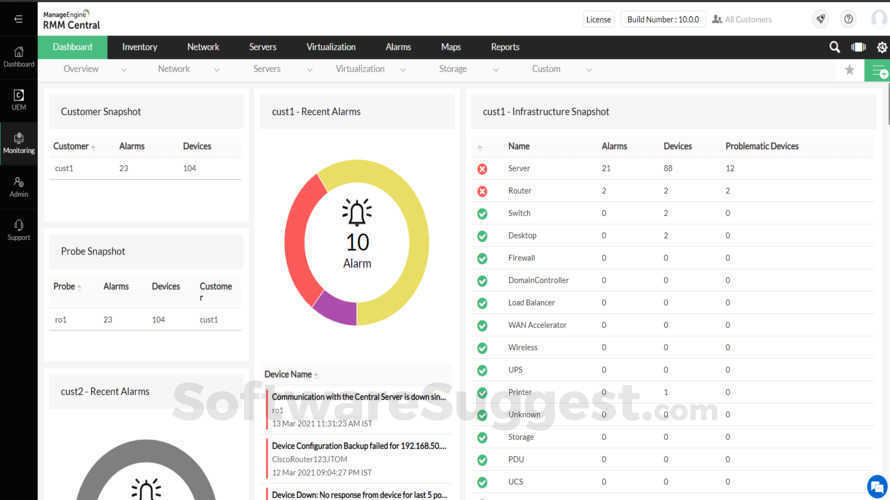This screenshot has height=500, width=890.
Task: Expand the Overview dropdown
Action: click(124, 70)
